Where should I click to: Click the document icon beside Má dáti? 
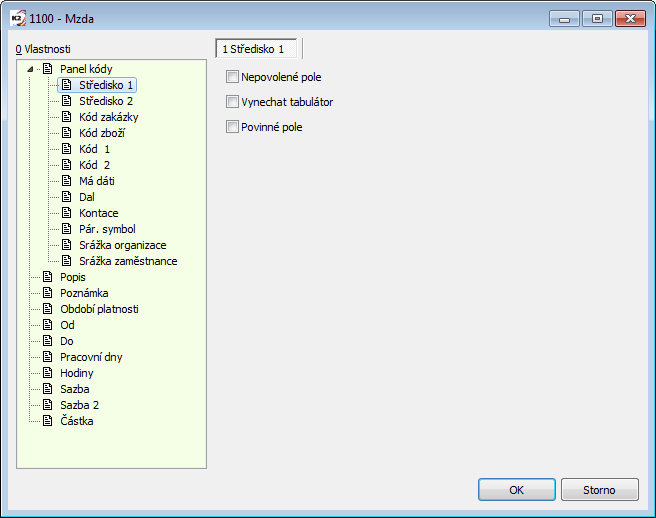[67, 181]
